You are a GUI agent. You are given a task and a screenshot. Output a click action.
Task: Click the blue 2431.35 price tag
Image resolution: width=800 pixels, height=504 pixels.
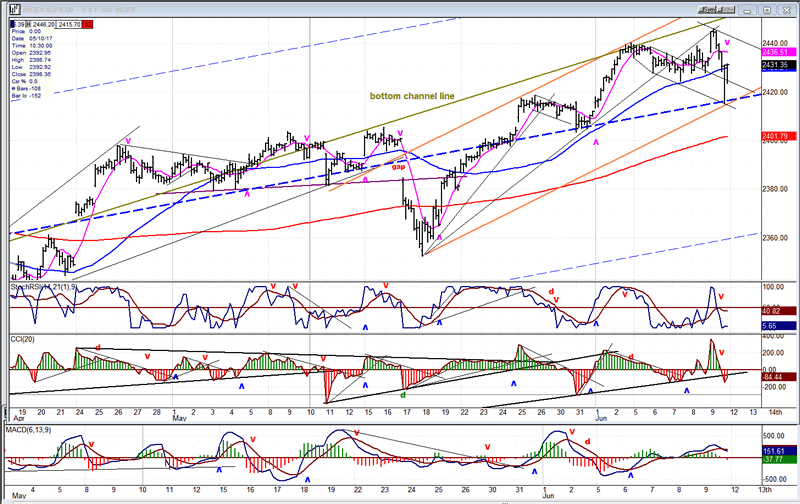777,65
